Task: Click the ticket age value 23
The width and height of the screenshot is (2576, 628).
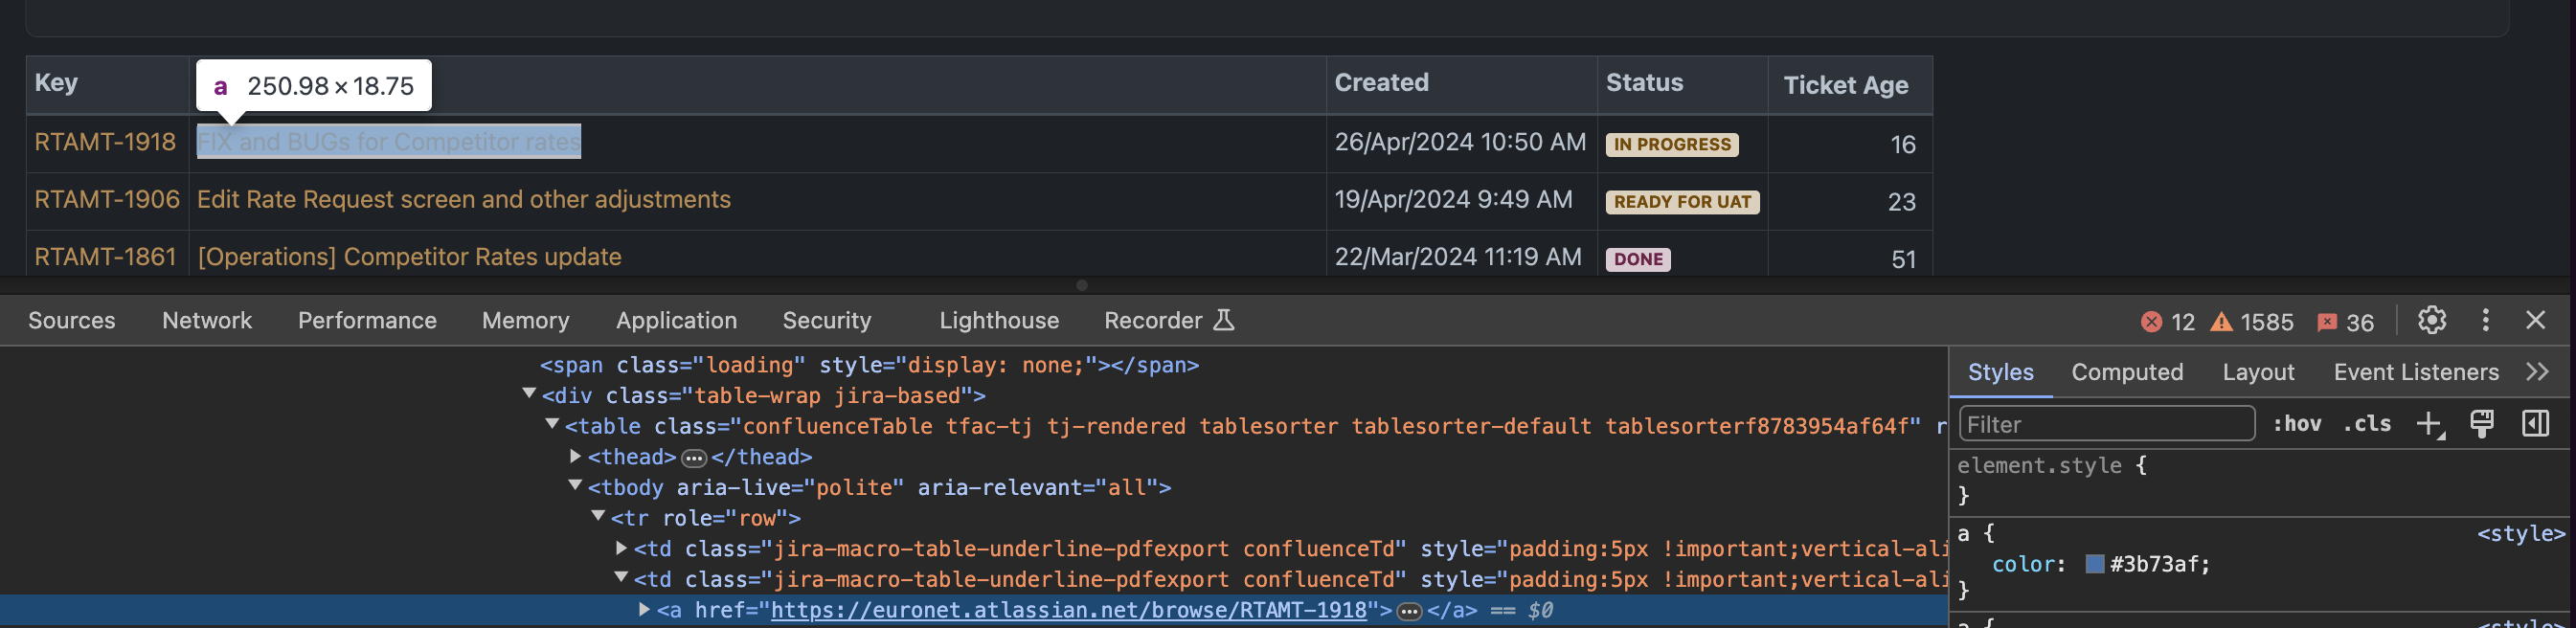Action: (x=1901, y=202)
